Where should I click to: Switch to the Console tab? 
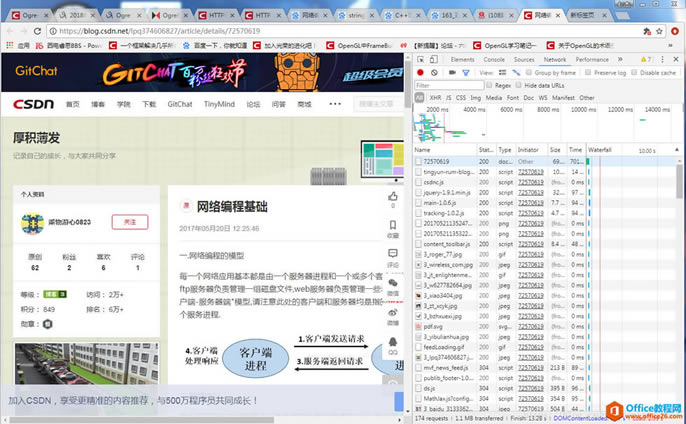(x=494, y=60)
